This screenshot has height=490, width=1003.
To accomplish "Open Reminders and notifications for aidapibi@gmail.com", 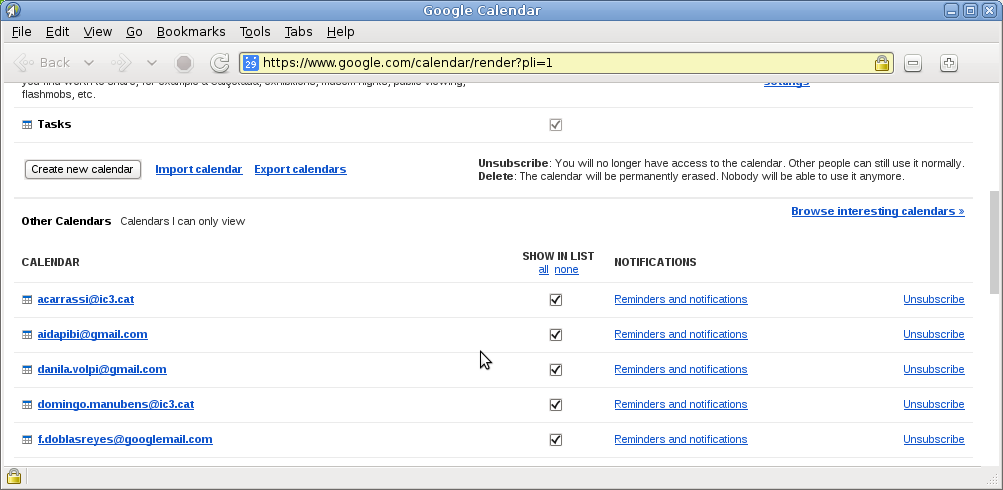I will pos(681,335).
